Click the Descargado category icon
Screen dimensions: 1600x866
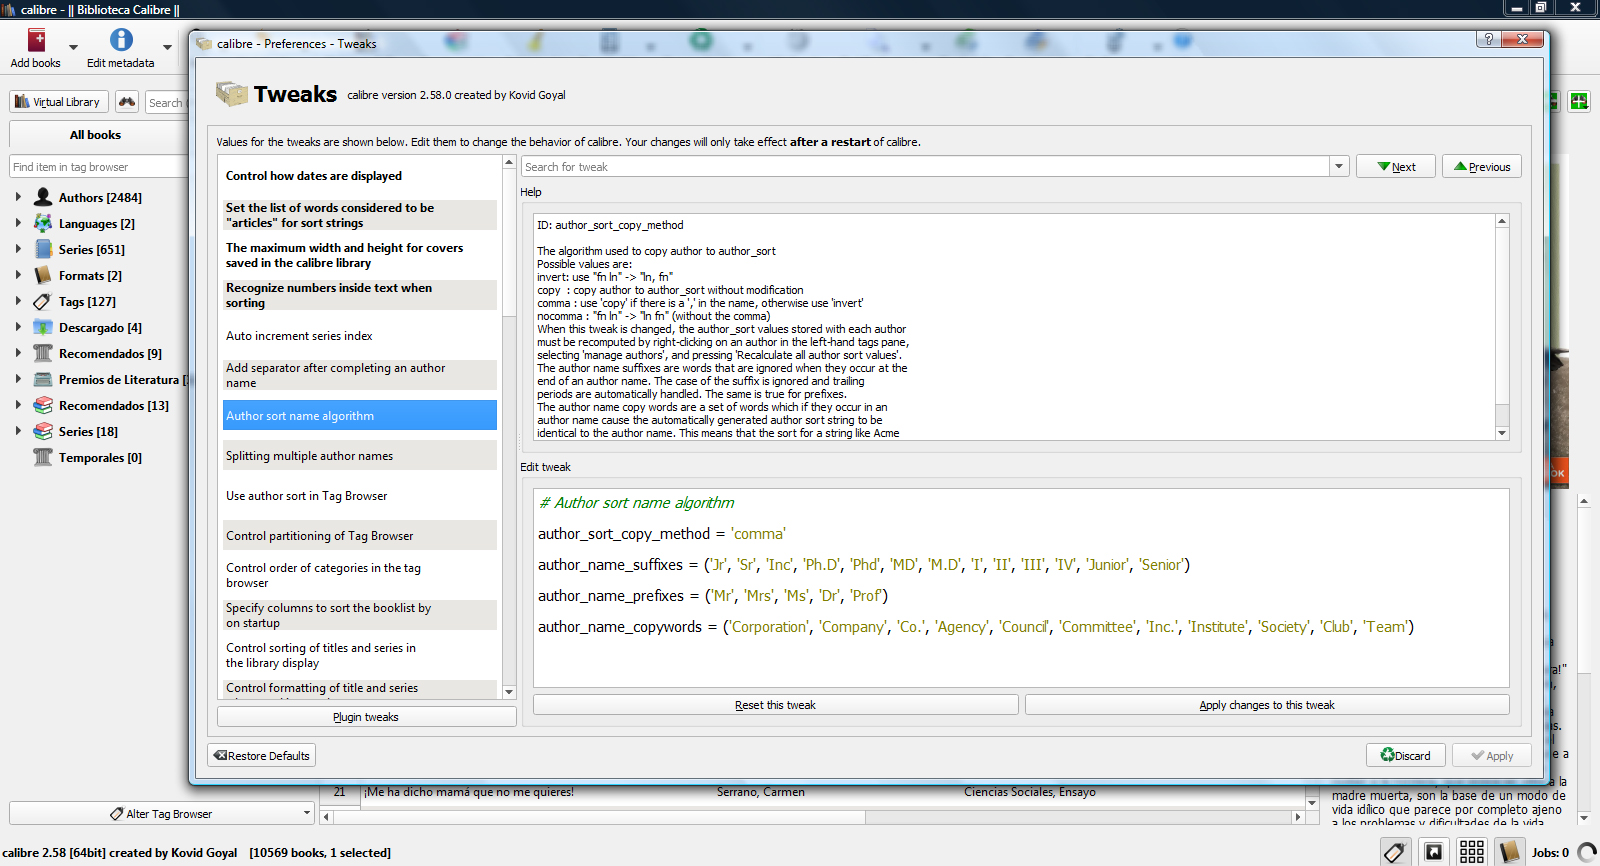tap(43, 327)
